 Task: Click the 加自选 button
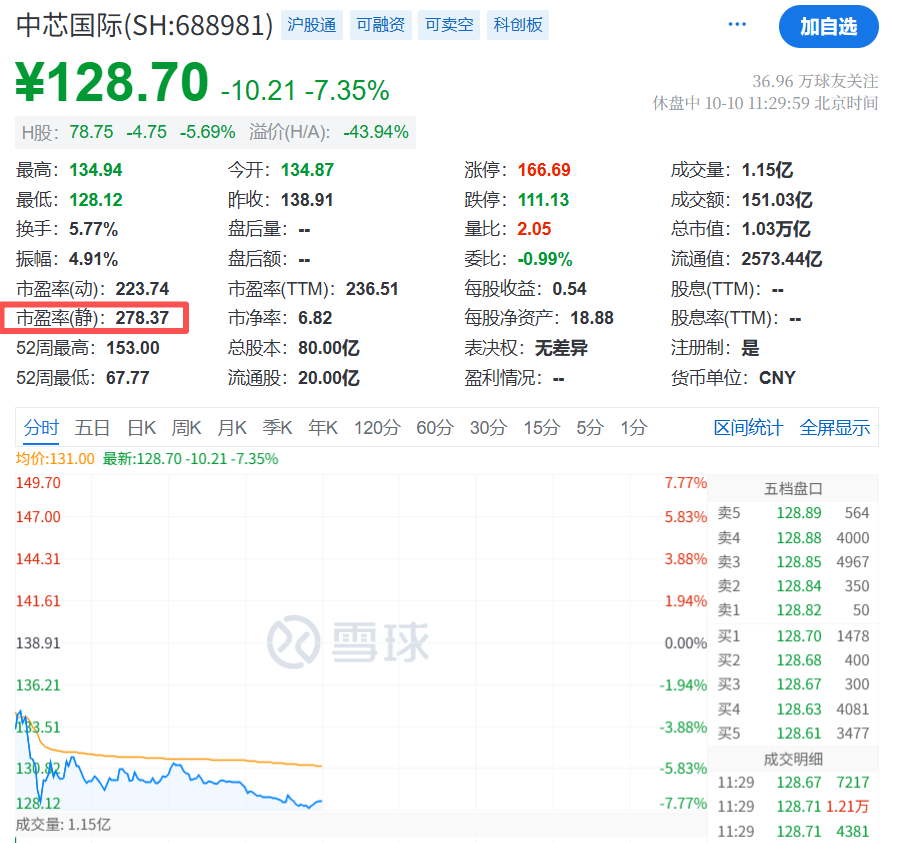point(828,27)
